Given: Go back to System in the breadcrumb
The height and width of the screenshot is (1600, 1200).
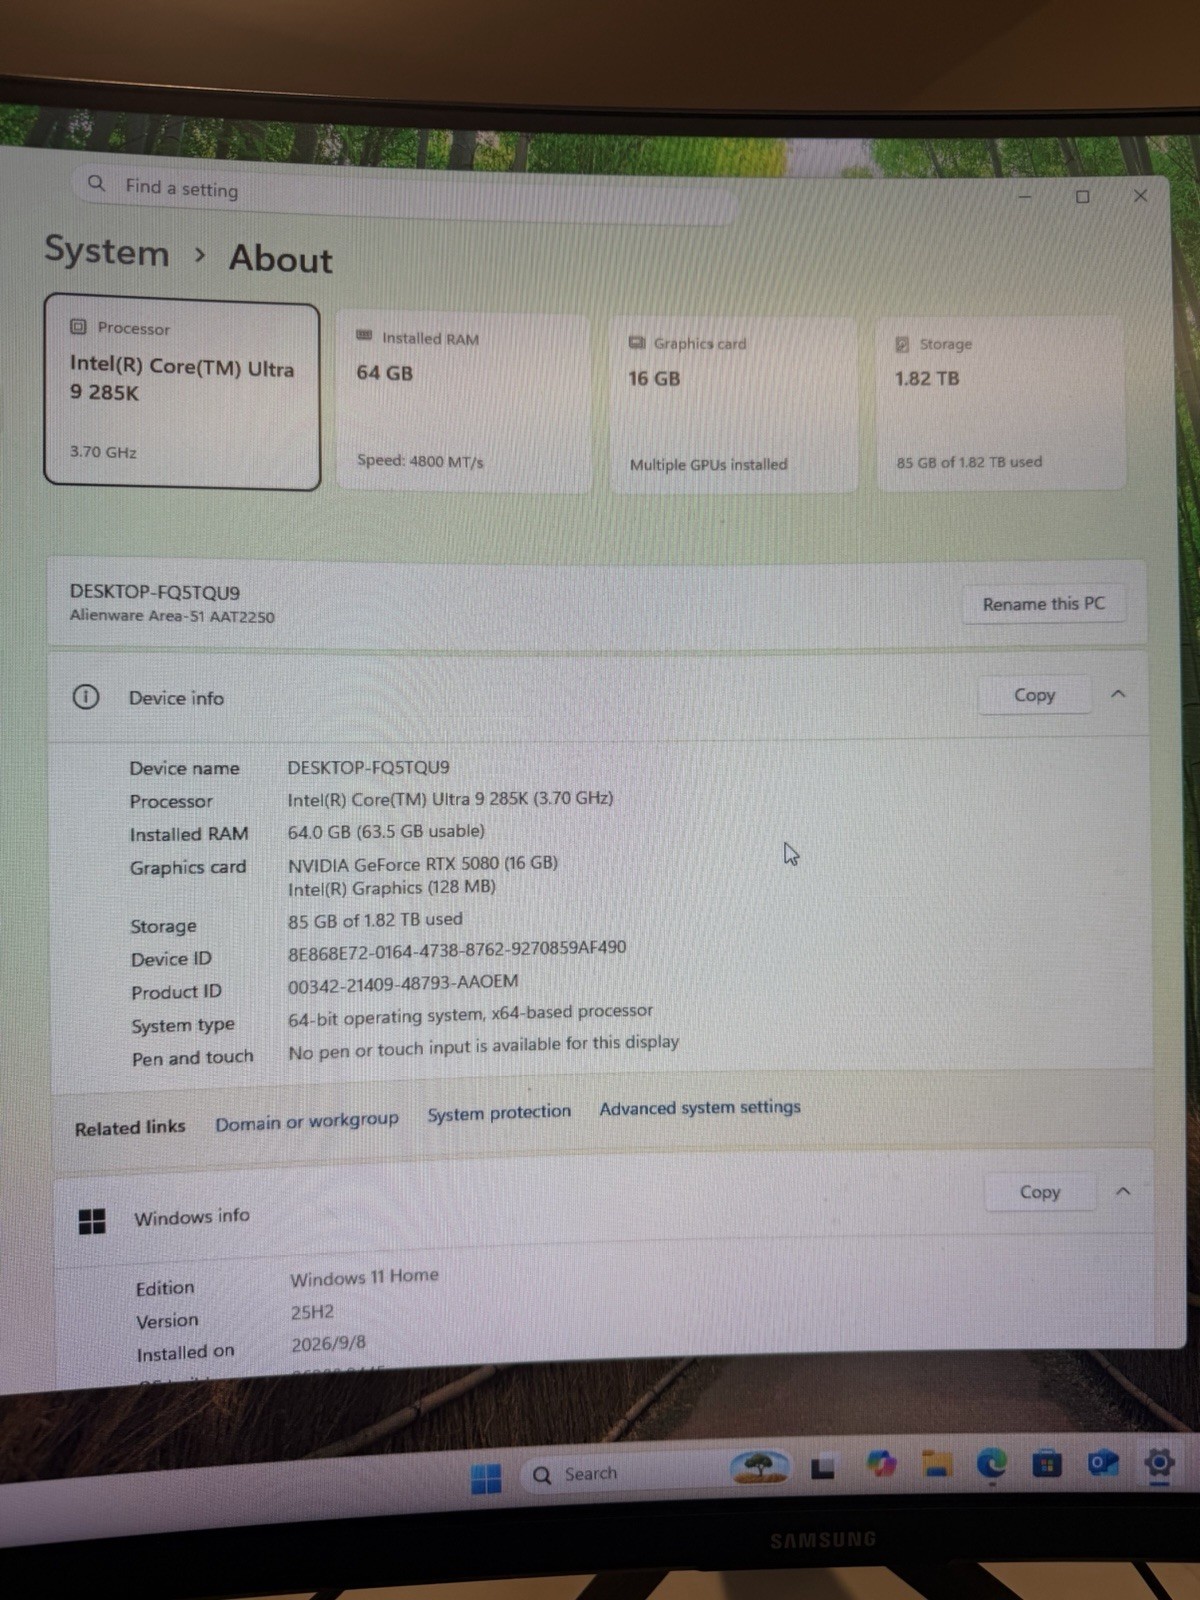Looking at the screenshot, I should (x=107, y=251).
